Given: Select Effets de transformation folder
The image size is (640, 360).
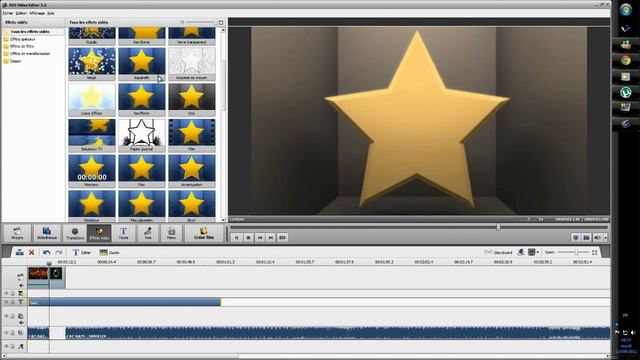Looking at the screenshot, I should [30, 54].
